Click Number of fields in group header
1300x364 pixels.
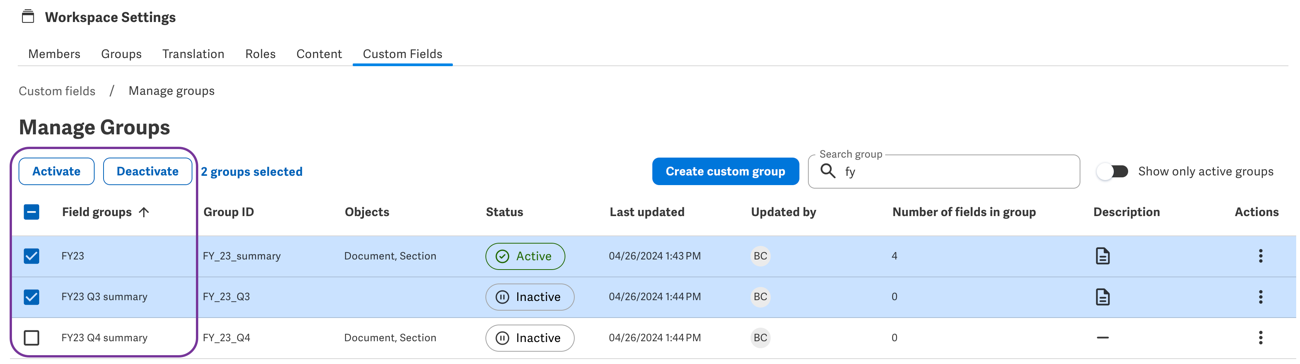(x=964, y=212)
